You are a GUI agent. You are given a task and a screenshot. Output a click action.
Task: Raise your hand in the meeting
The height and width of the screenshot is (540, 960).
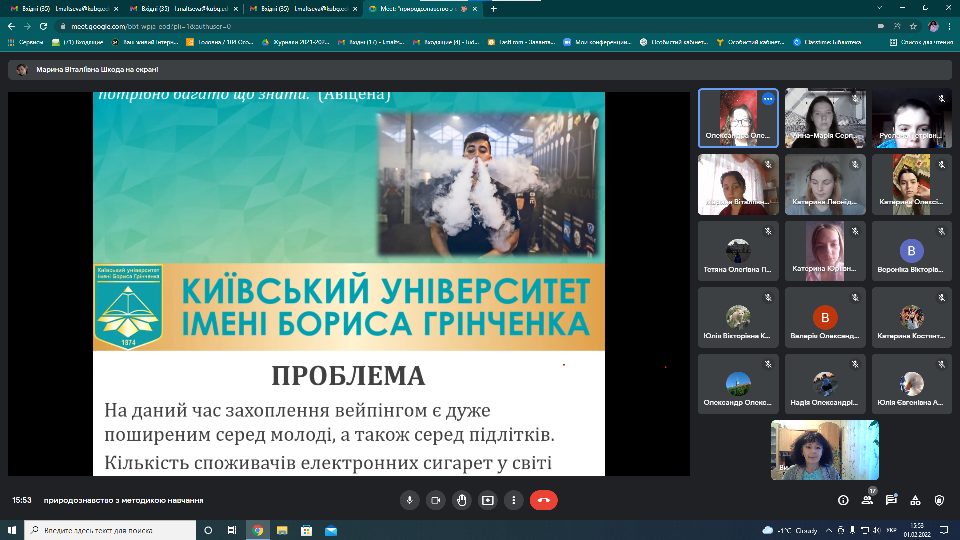click(x=461, y=500)
